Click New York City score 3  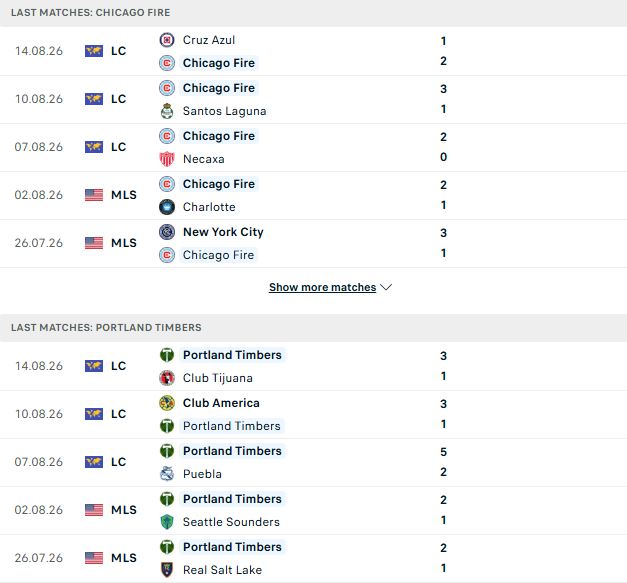(x=443, y=233)
